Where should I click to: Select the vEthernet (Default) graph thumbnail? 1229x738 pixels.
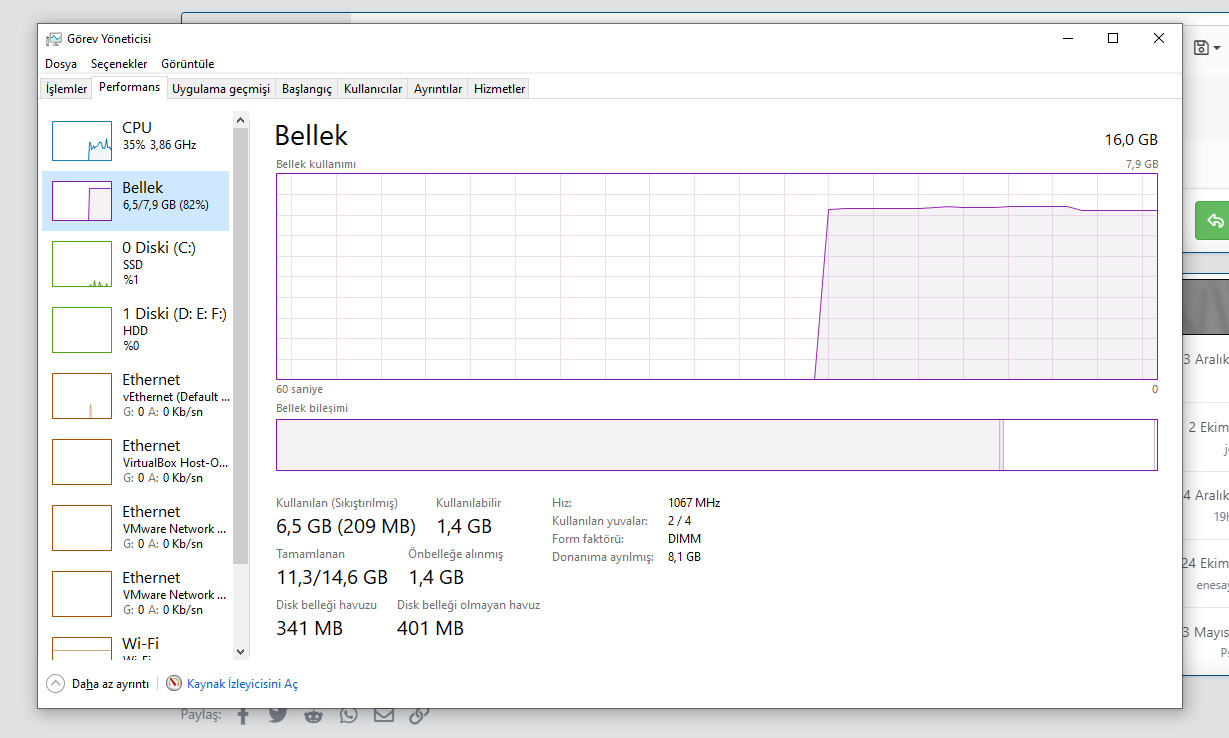[82, 396]
